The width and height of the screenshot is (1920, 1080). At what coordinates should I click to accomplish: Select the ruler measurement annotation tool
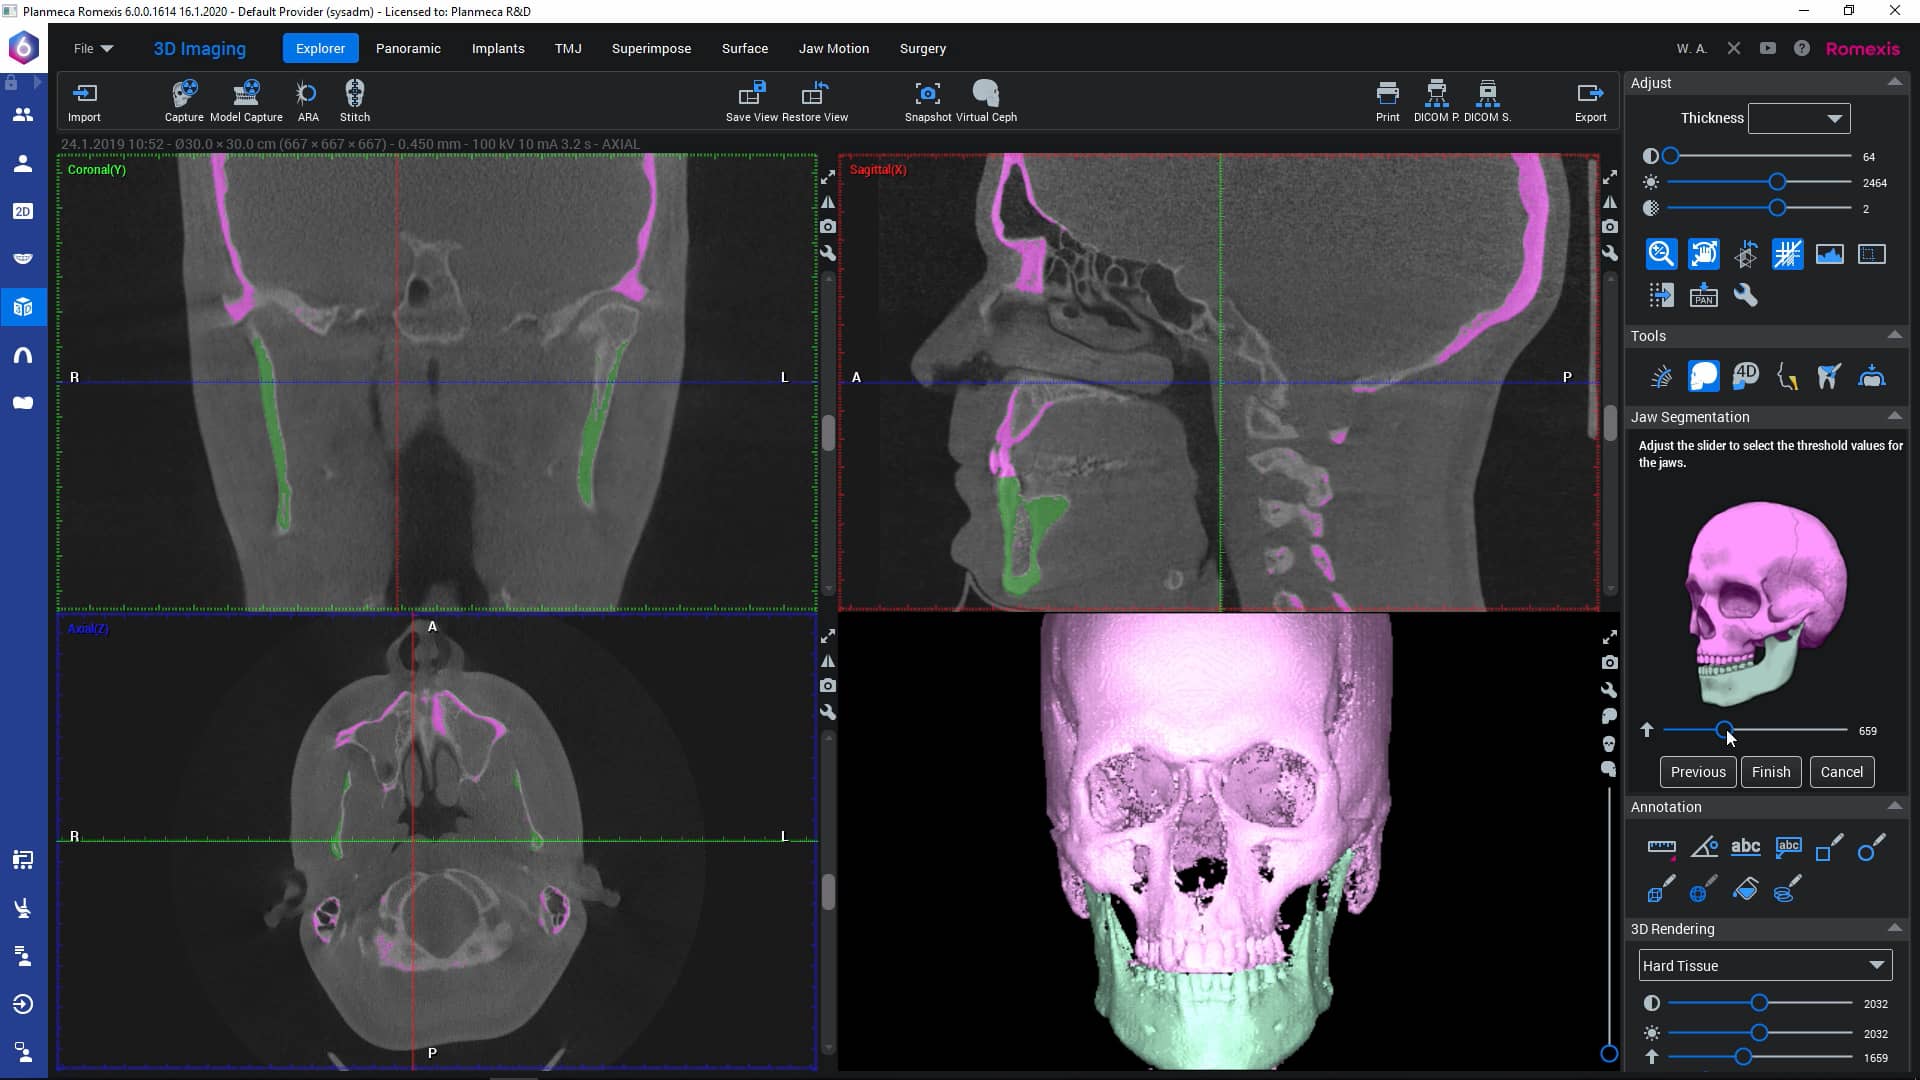[1662, 846]
